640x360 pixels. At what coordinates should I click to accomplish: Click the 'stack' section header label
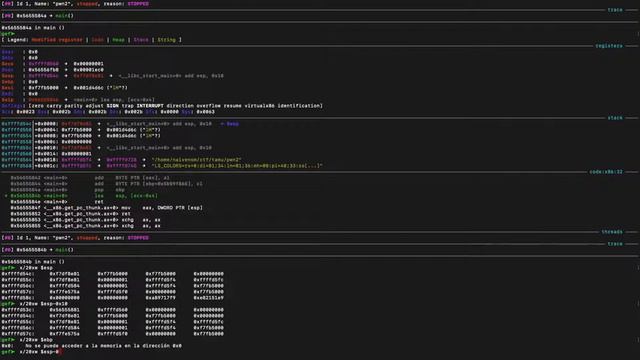615,118
